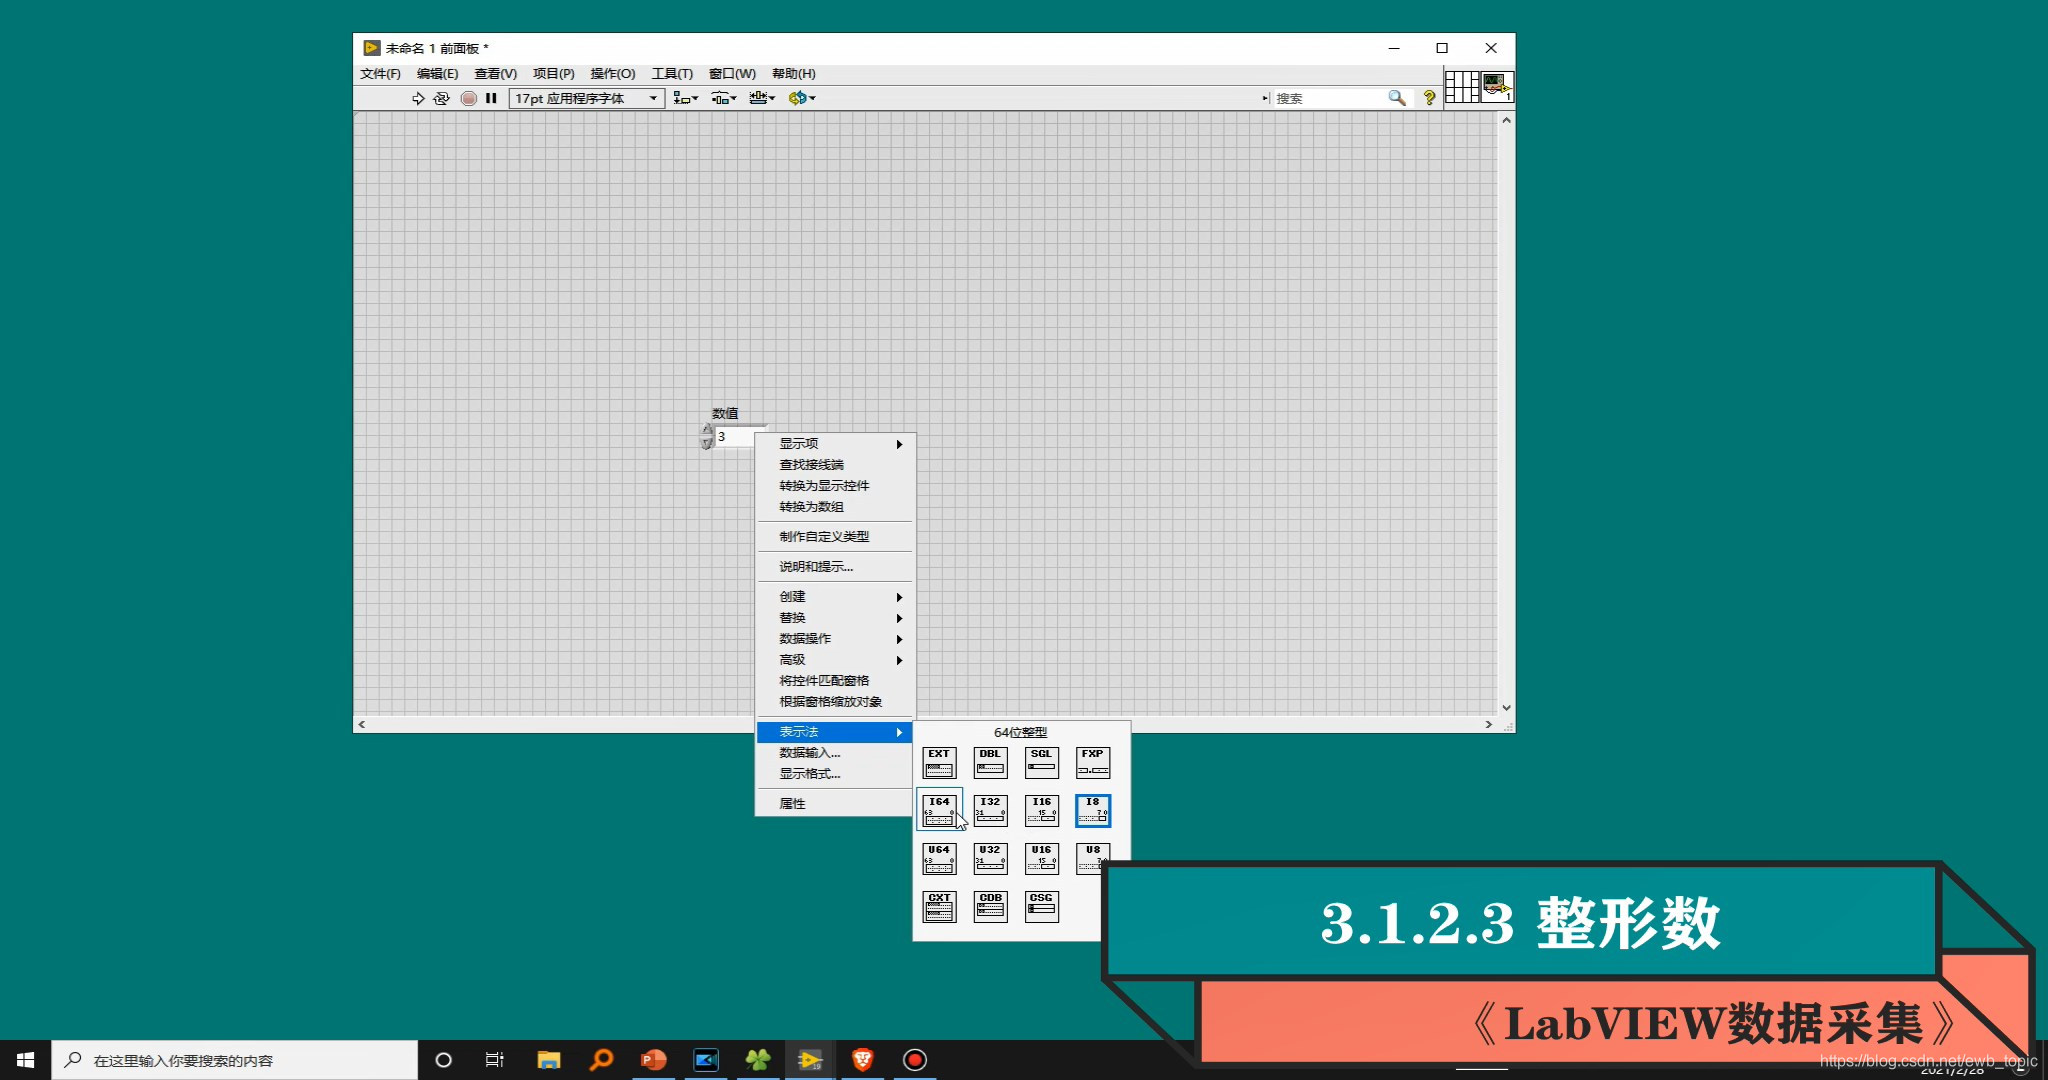This screenshot has height=1080, width=2048.
Task: Click the connector pane grid icon
Action: [1462, 87]
